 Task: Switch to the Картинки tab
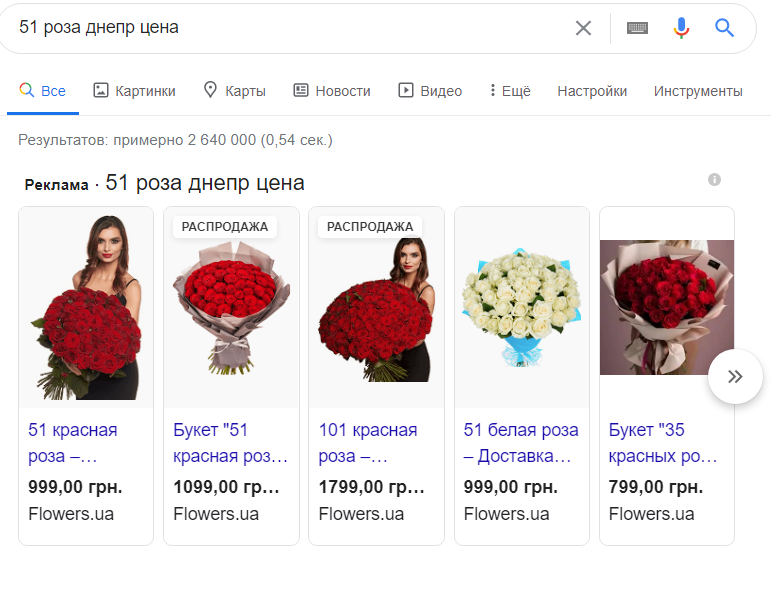(x=134, y=91)
